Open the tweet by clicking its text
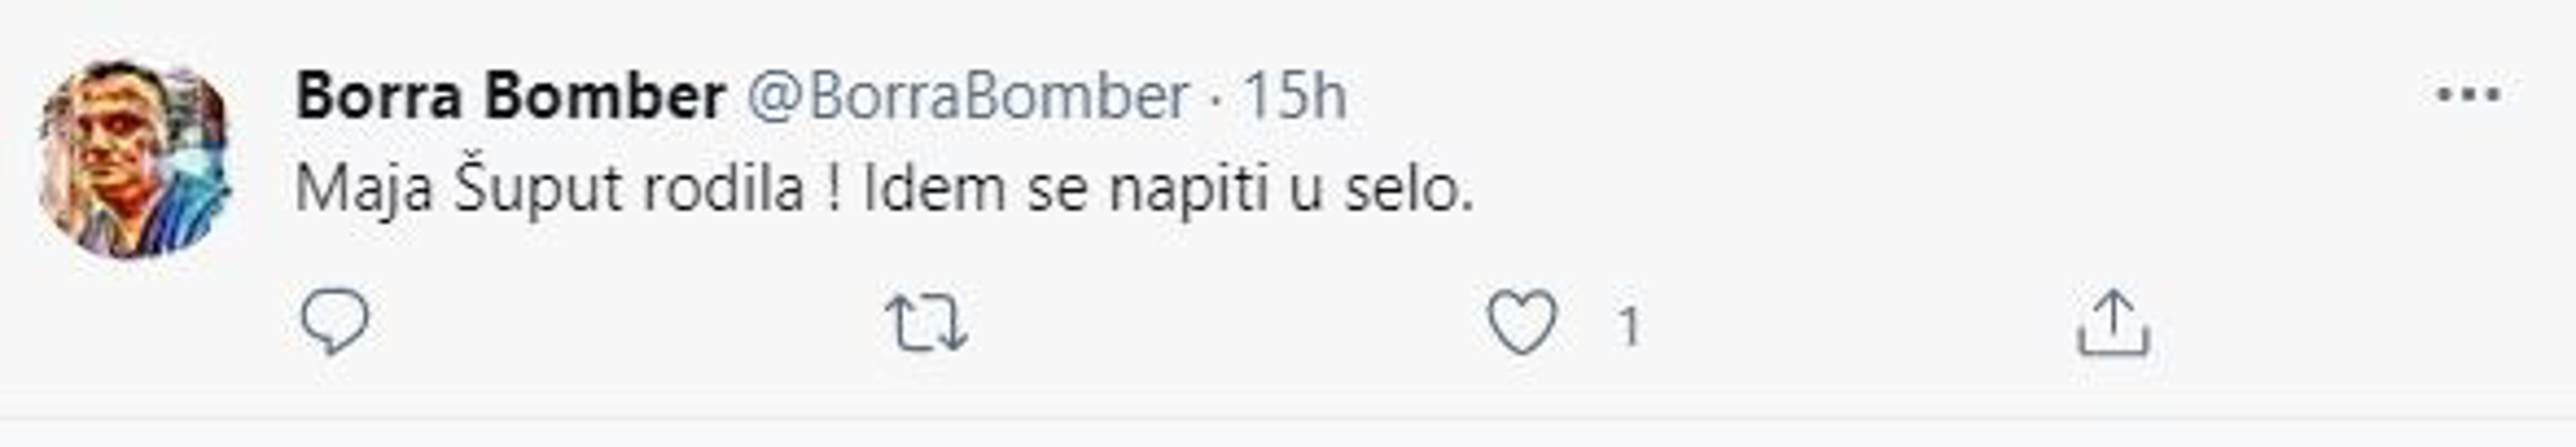This screenshot has height=447, width=2576. (x=884, y=190)
